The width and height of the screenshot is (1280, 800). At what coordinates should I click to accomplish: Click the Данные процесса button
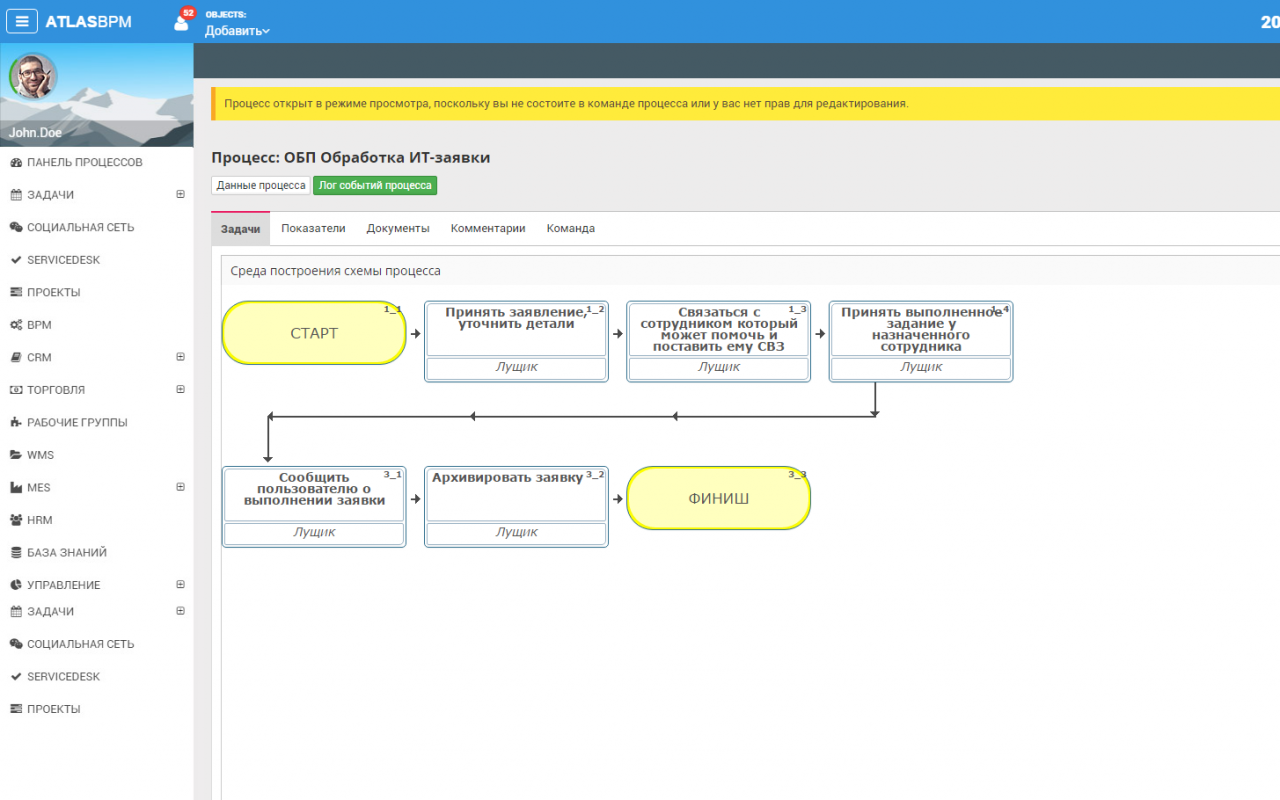tap(261, 185)
